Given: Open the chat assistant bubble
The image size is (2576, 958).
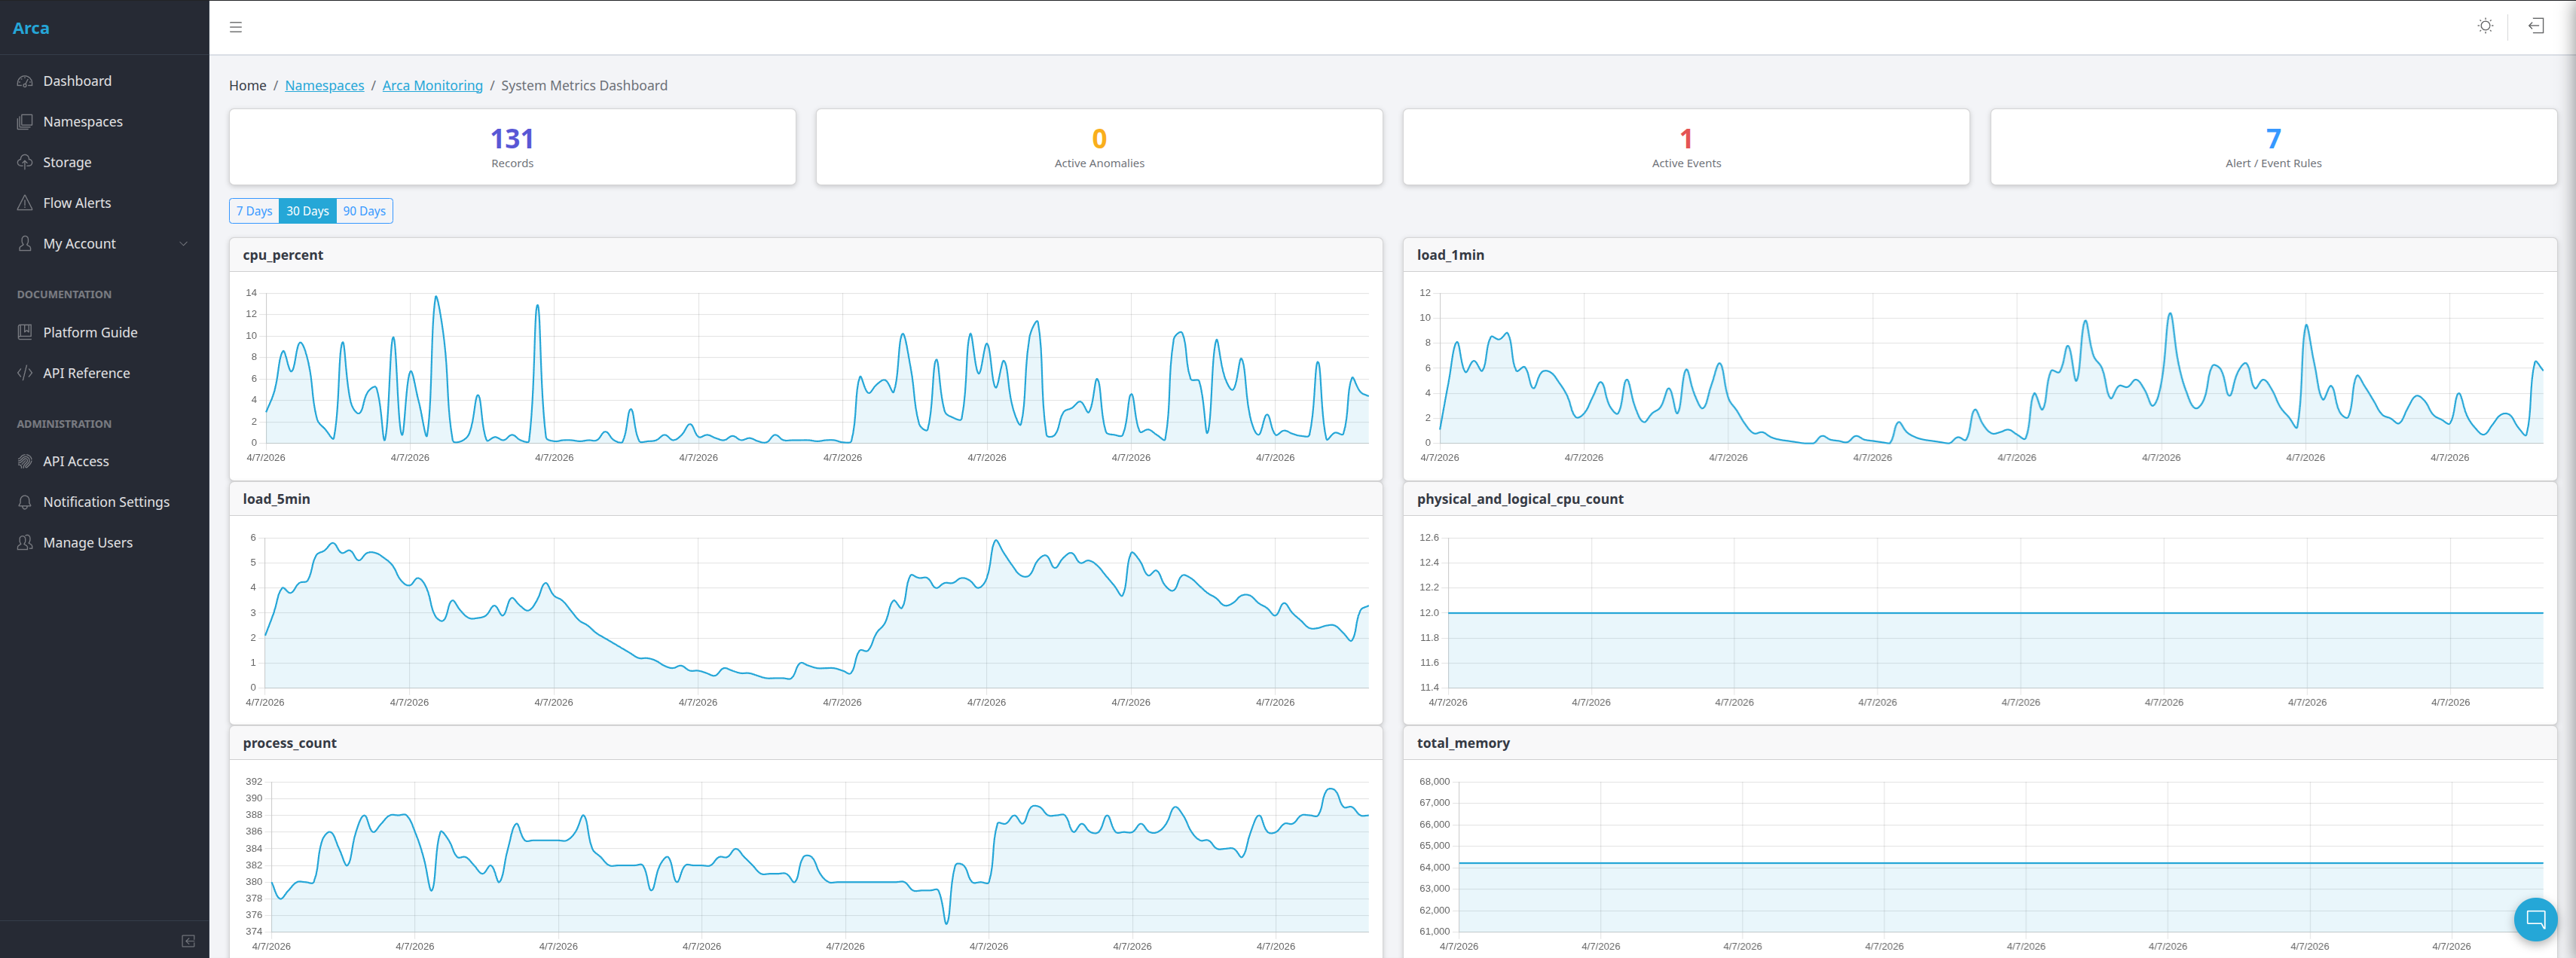Looking at the screenshot, I should click(2535, 919).
